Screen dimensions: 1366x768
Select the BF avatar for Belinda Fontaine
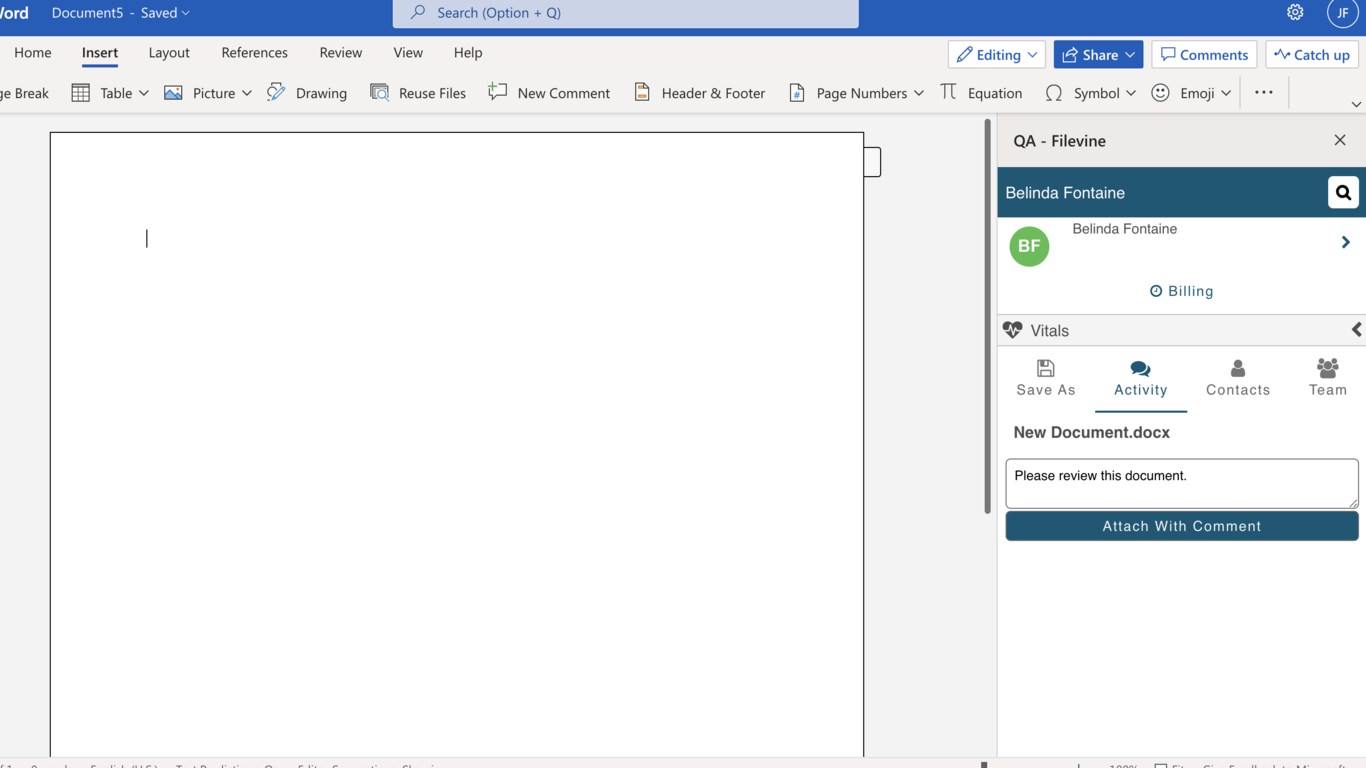1029,246
